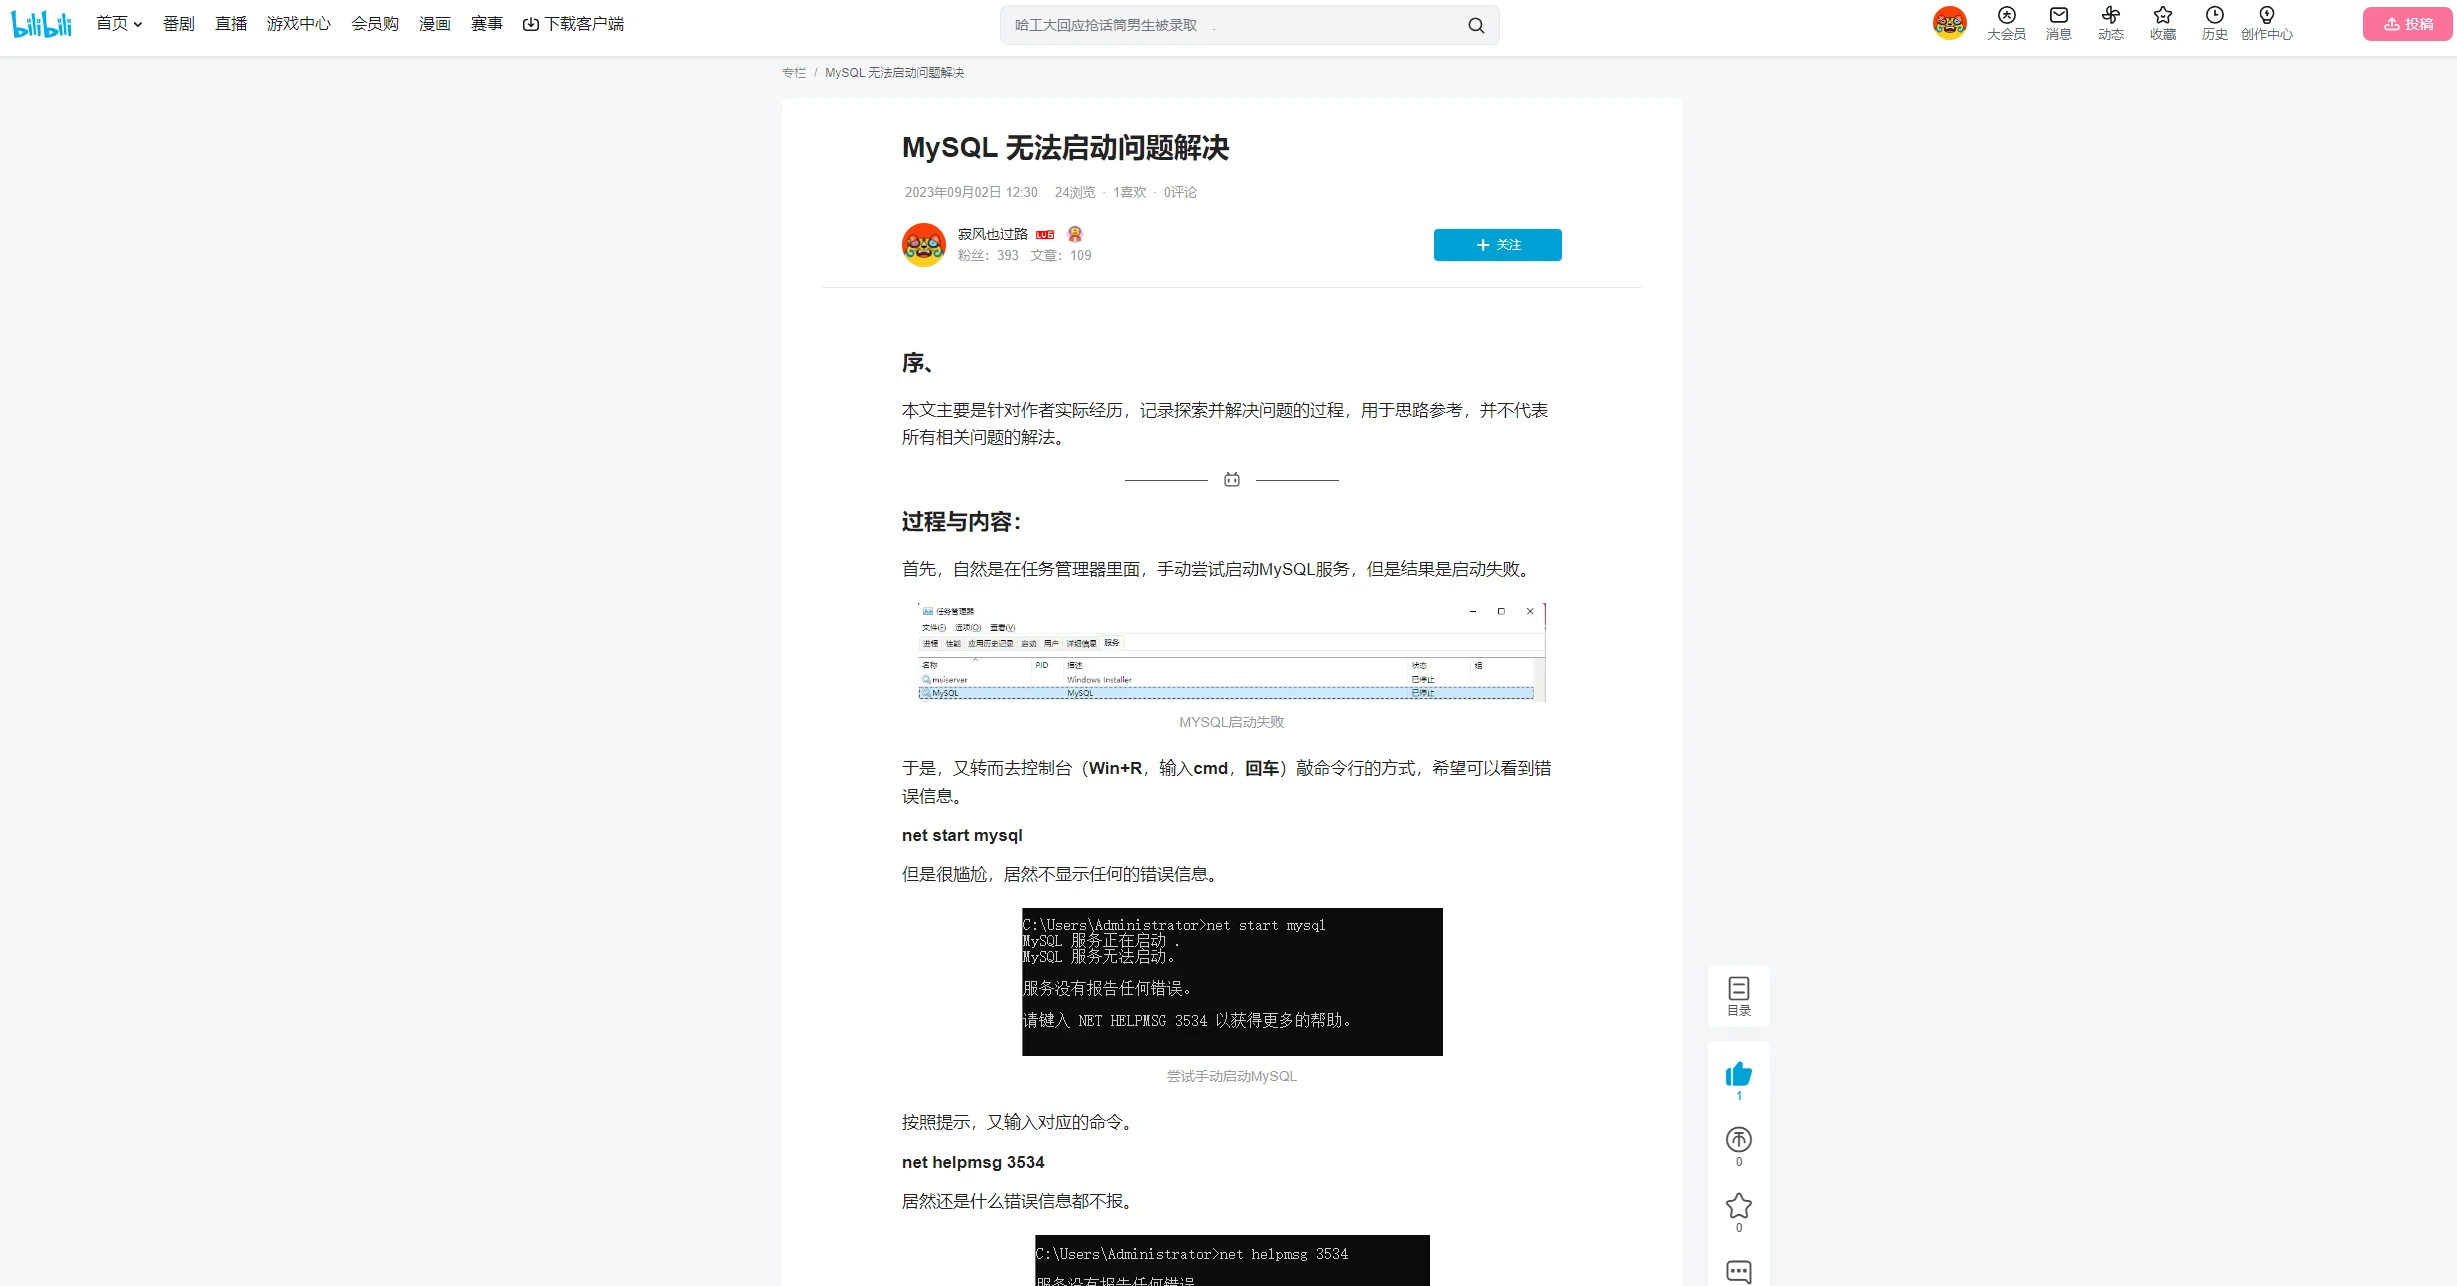Open the 直播 nav item

231,24
